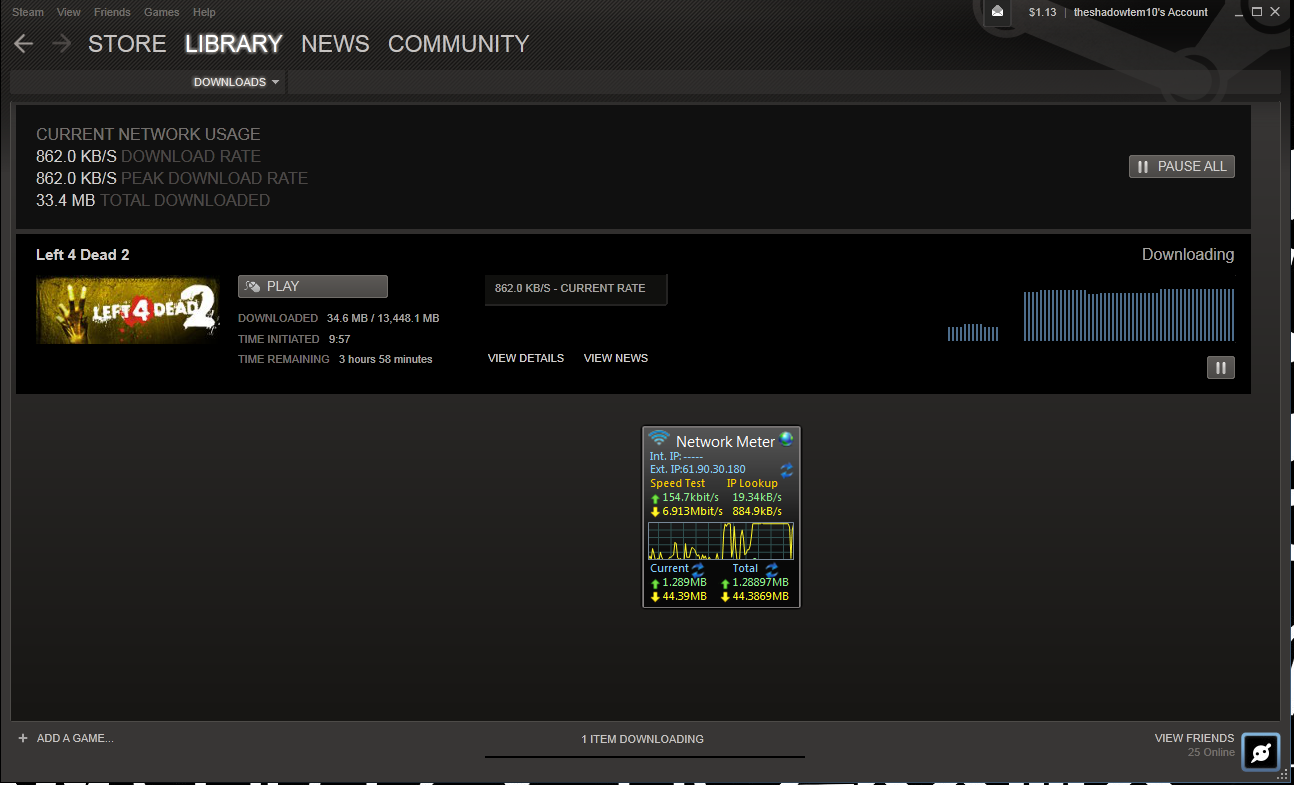Click the Network Meter title text
1294x785 pixels.
[726, 441]
